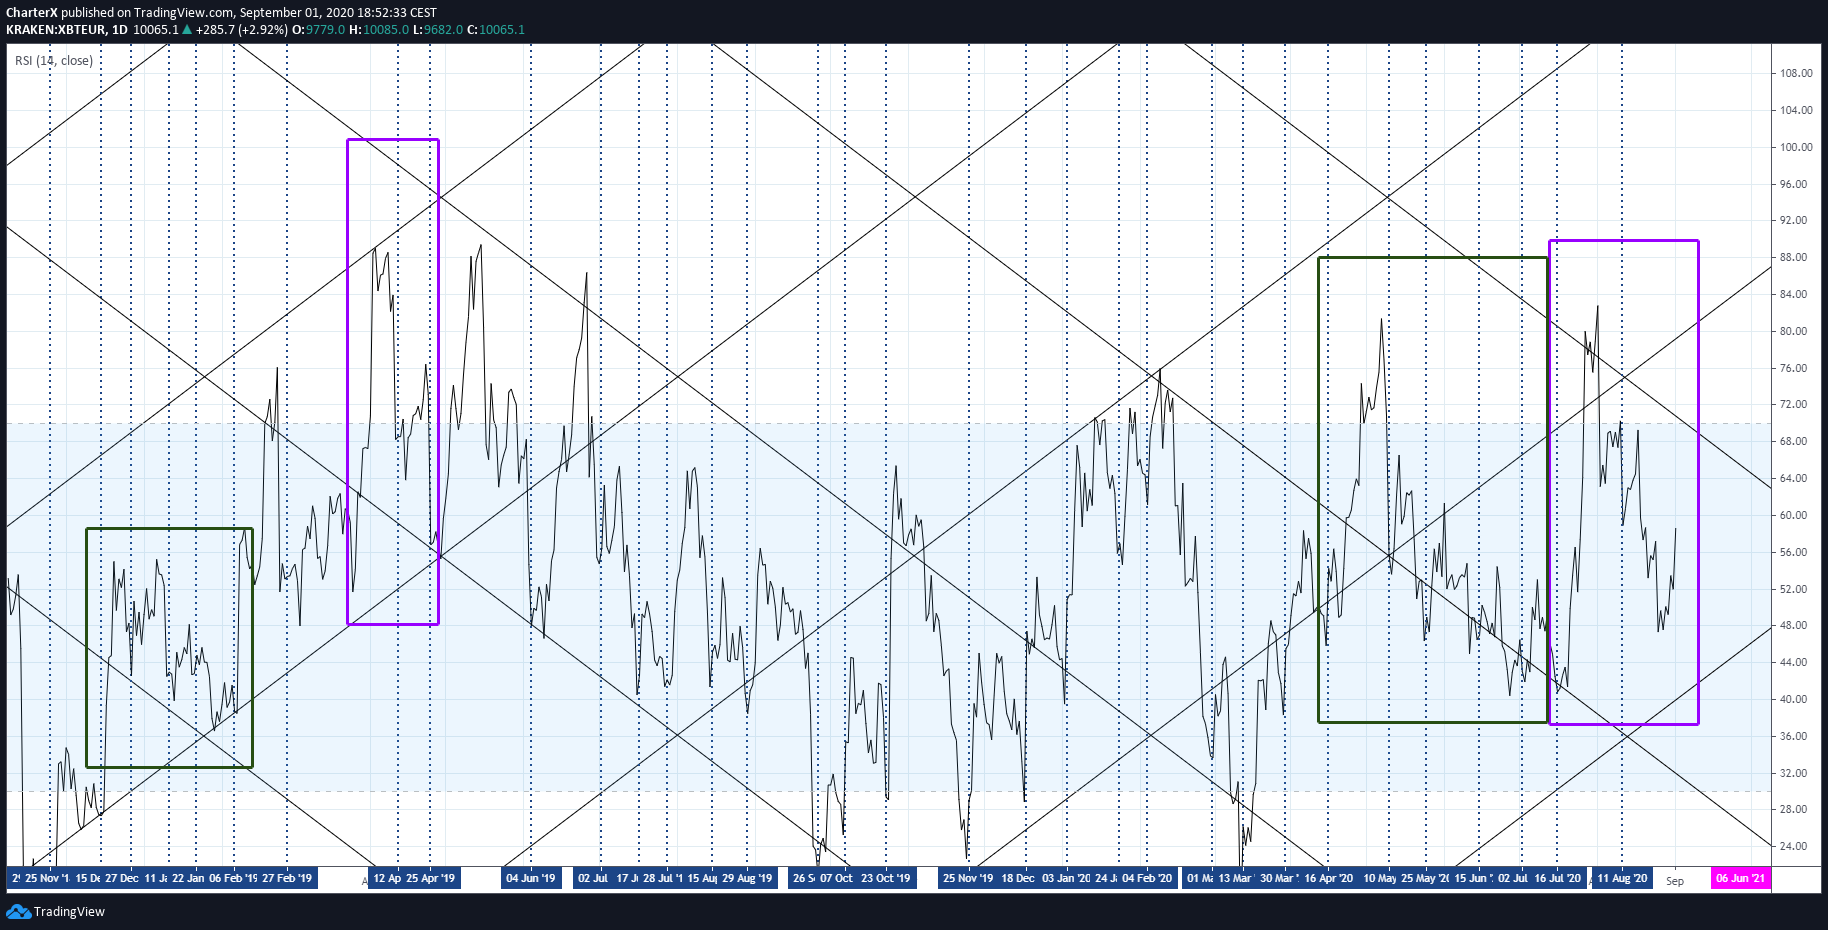Click the TradingView wordmark at the bottom
Image resolution: width=1828 pixels, height=930 pixels.
click(x=69, y=911)
